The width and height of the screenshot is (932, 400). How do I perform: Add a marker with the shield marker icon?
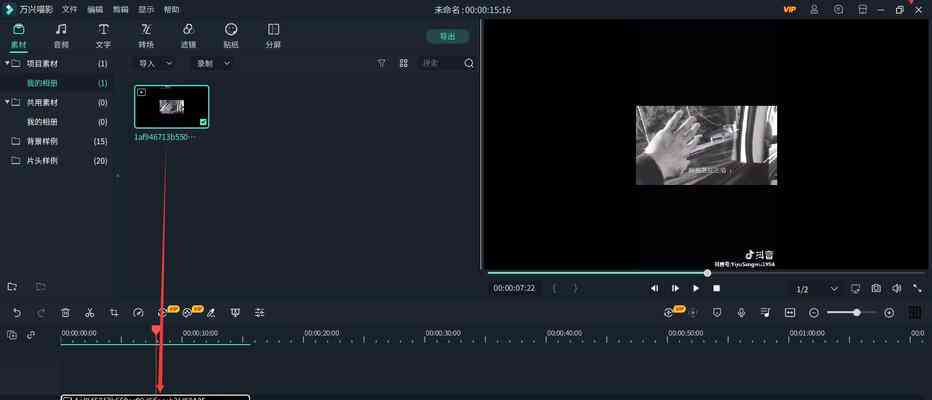[717, 313]
